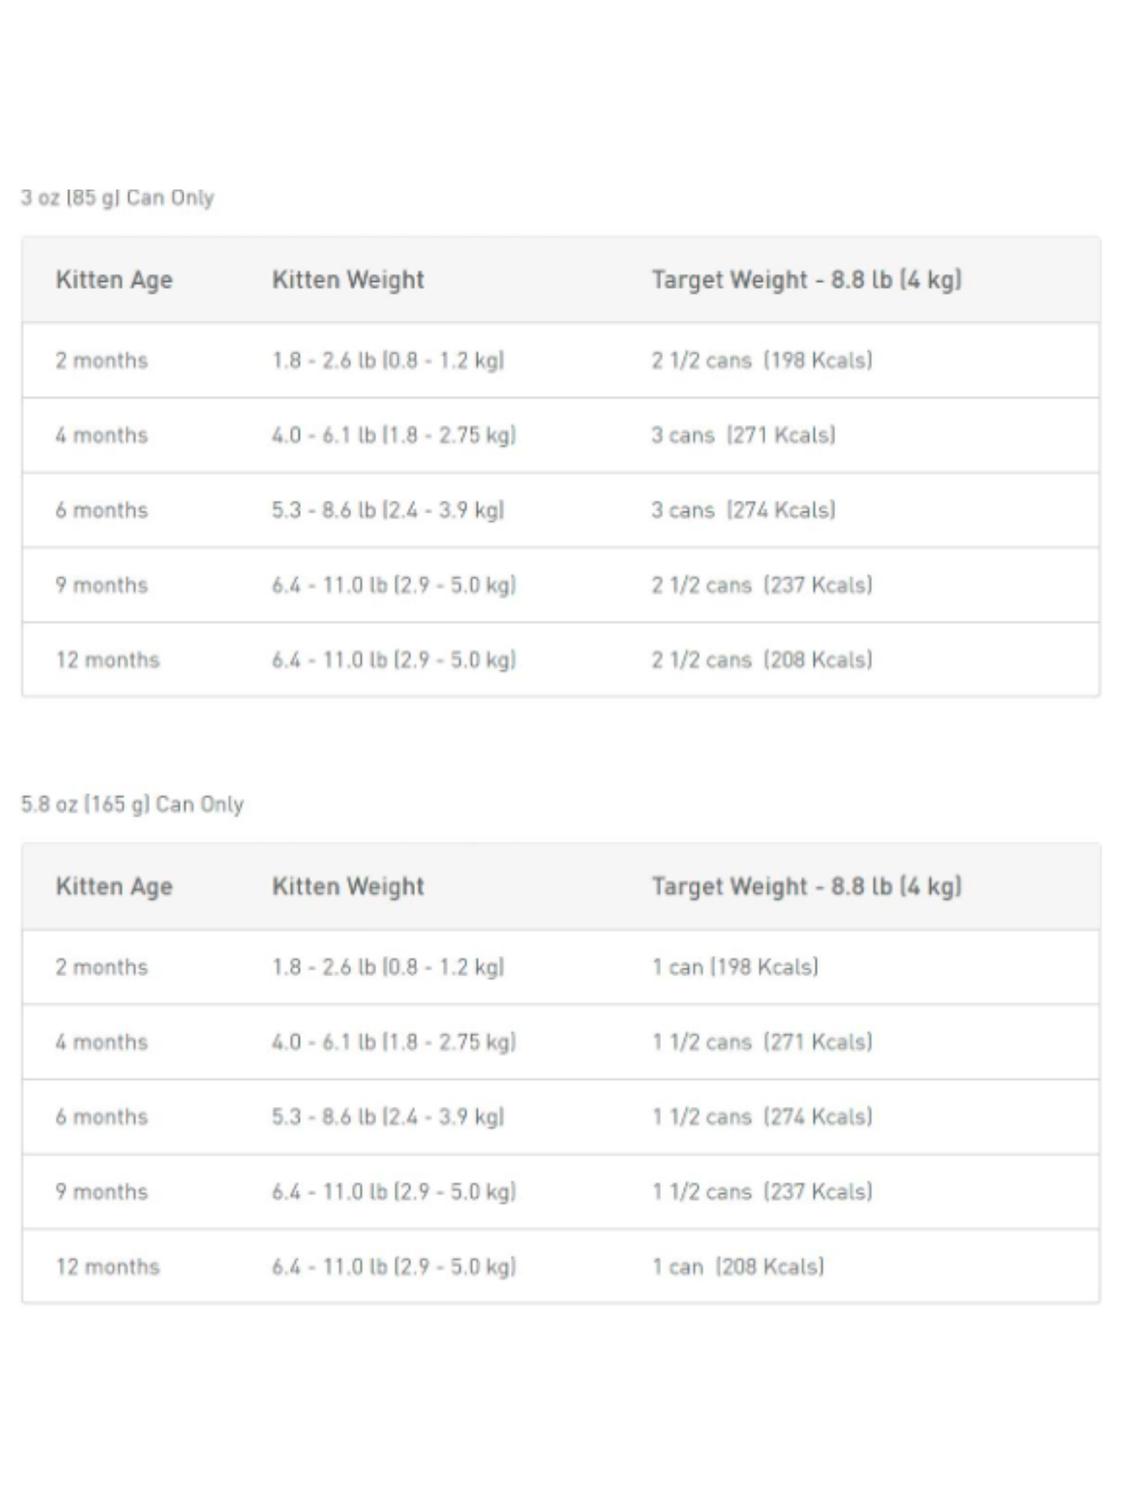Select the "1 1/2 cans (237 Kcals)" cell

tap(761, 1192)
